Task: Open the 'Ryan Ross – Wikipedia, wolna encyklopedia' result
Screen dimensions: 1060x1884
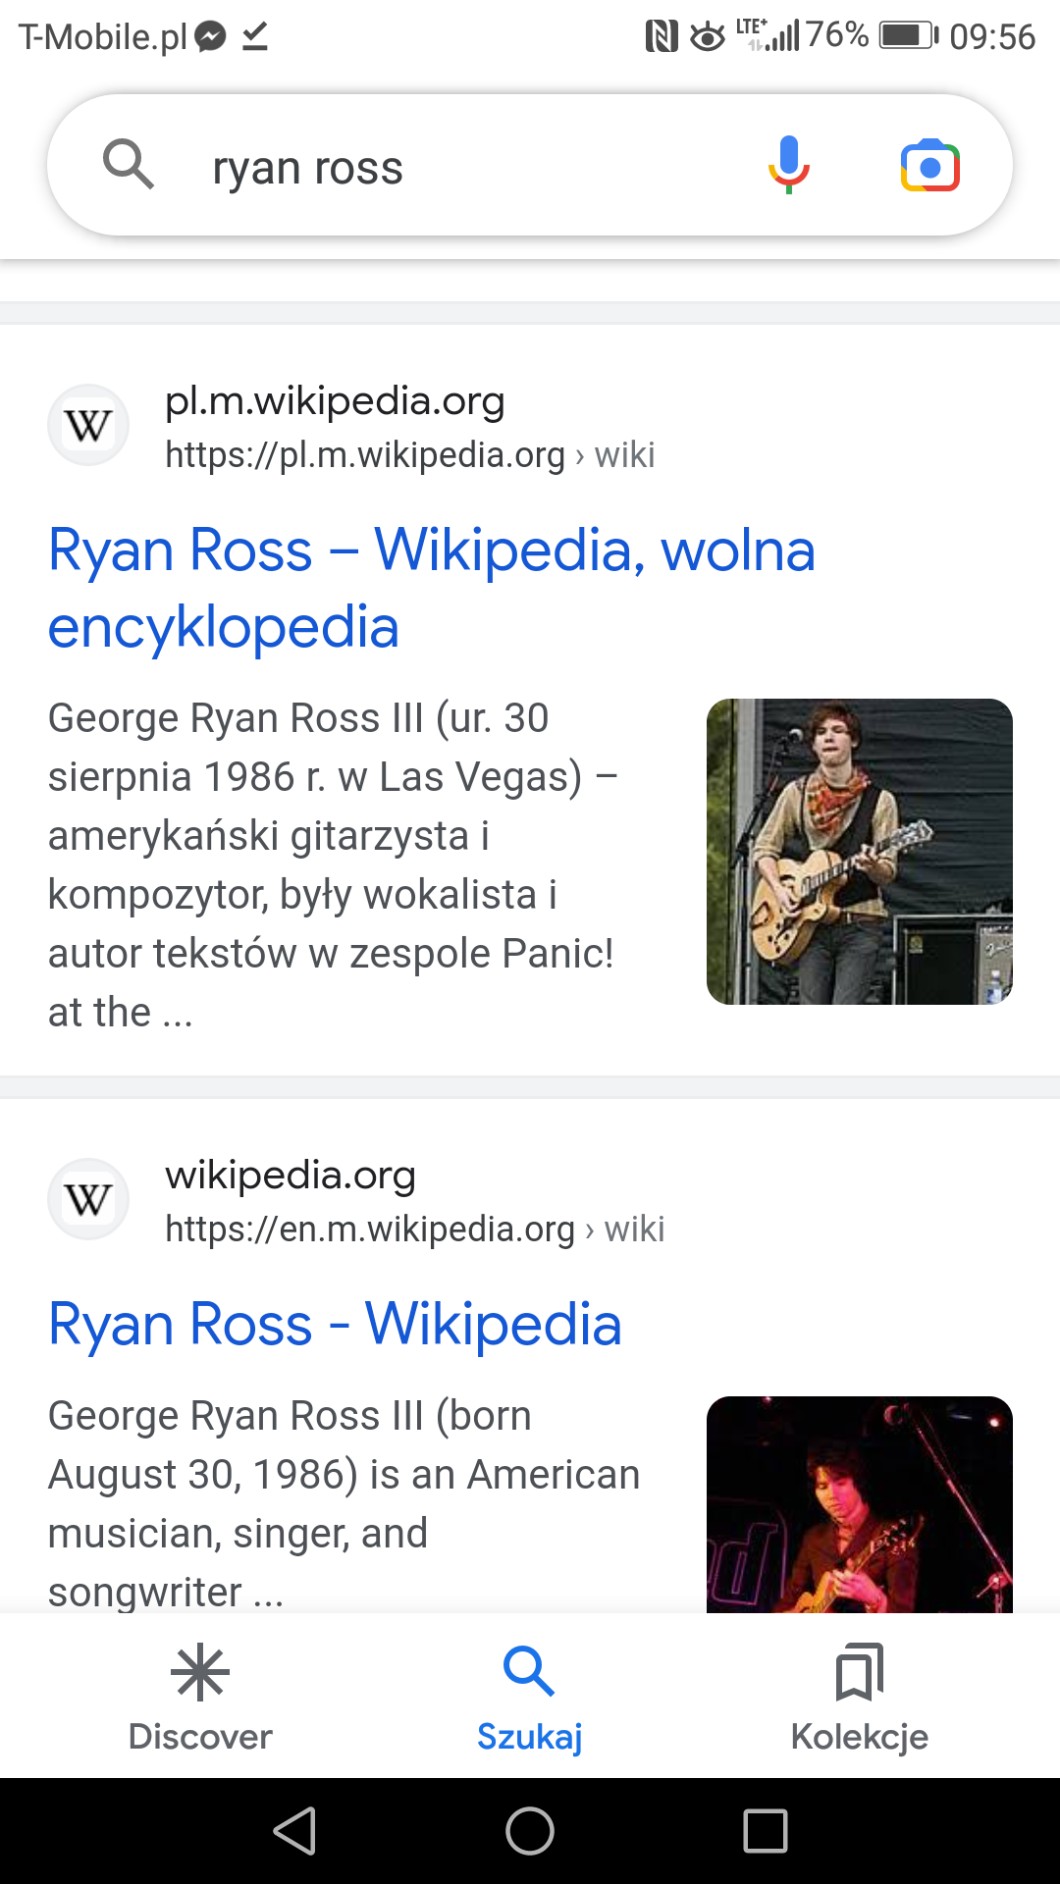Action: [431, 588]
